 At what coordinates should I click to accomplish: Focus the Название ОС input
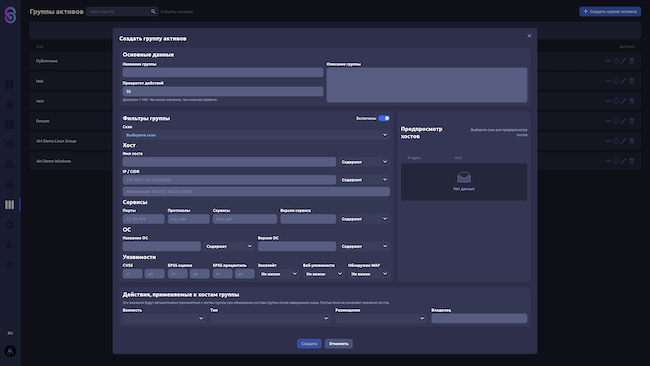tap(162, 246)
